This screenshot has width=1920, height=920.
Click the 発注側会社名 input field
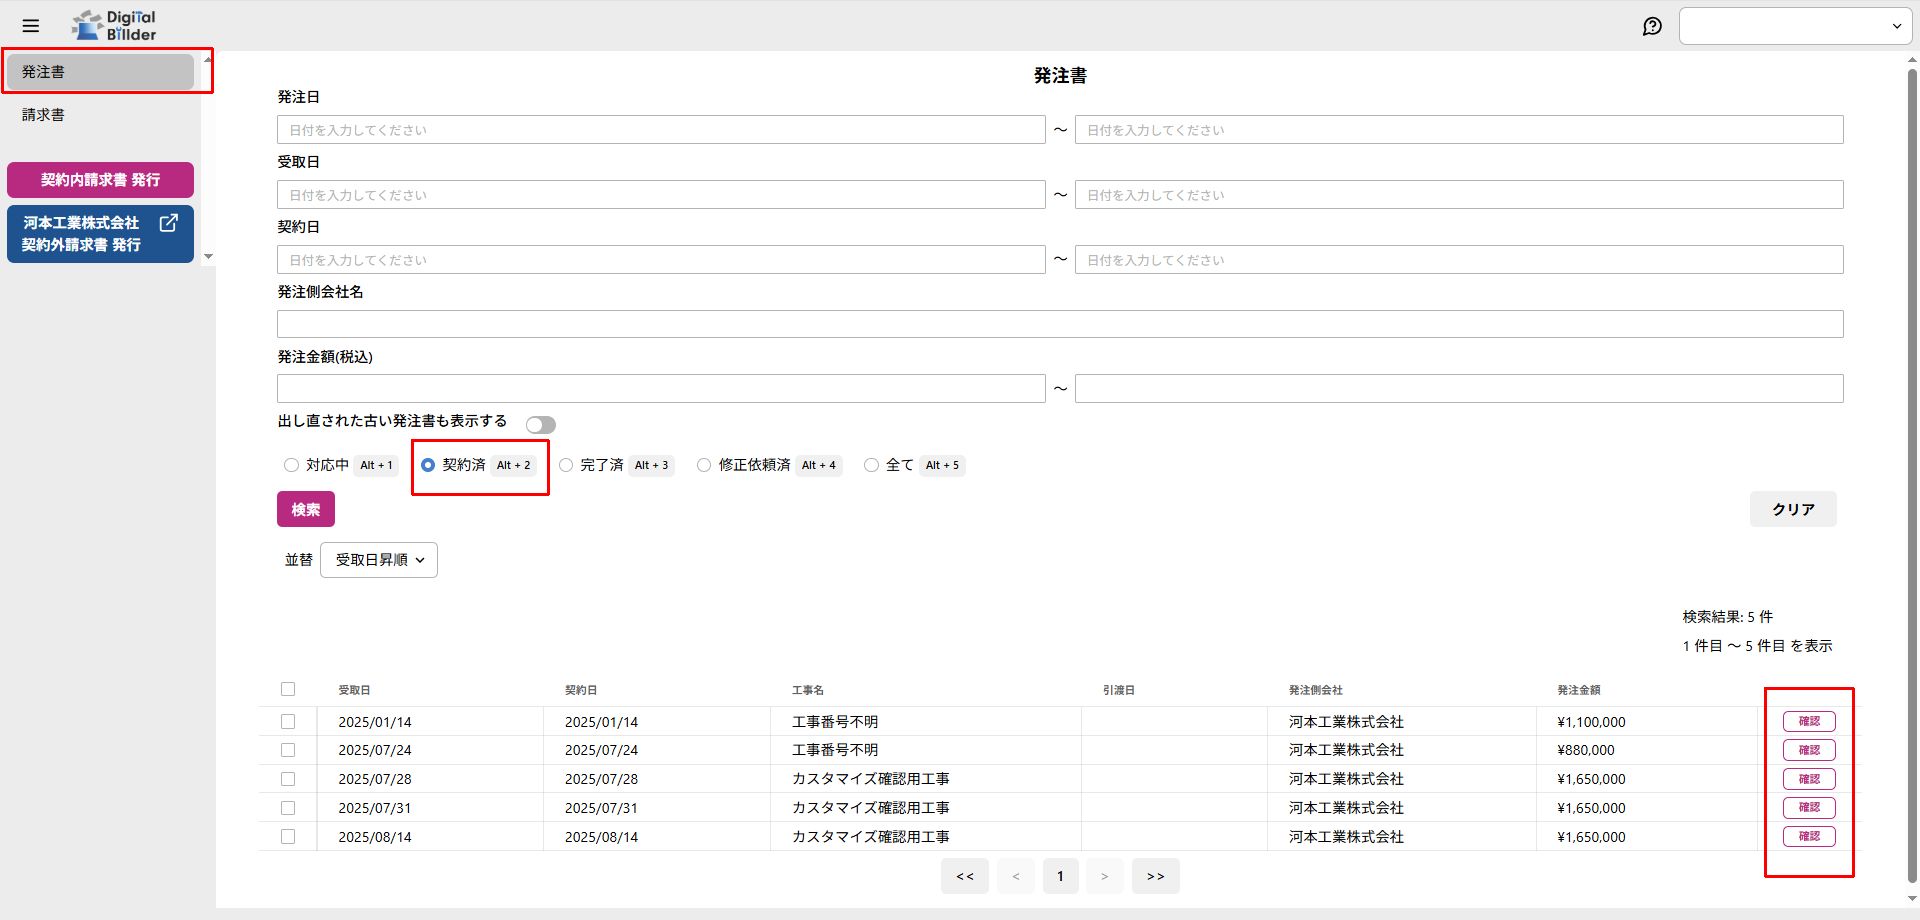(1059, 324)
